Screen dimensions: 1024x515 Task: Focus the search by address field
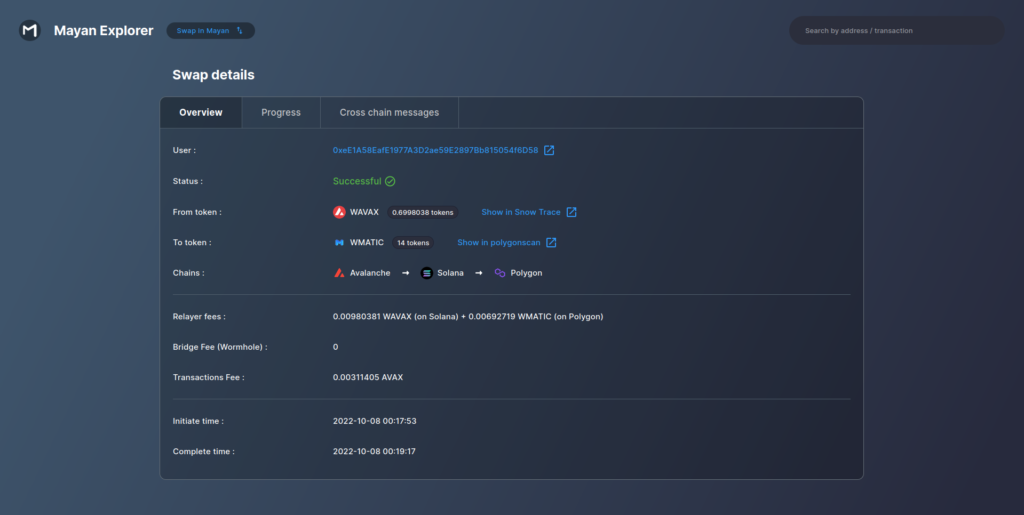(896, 31)
